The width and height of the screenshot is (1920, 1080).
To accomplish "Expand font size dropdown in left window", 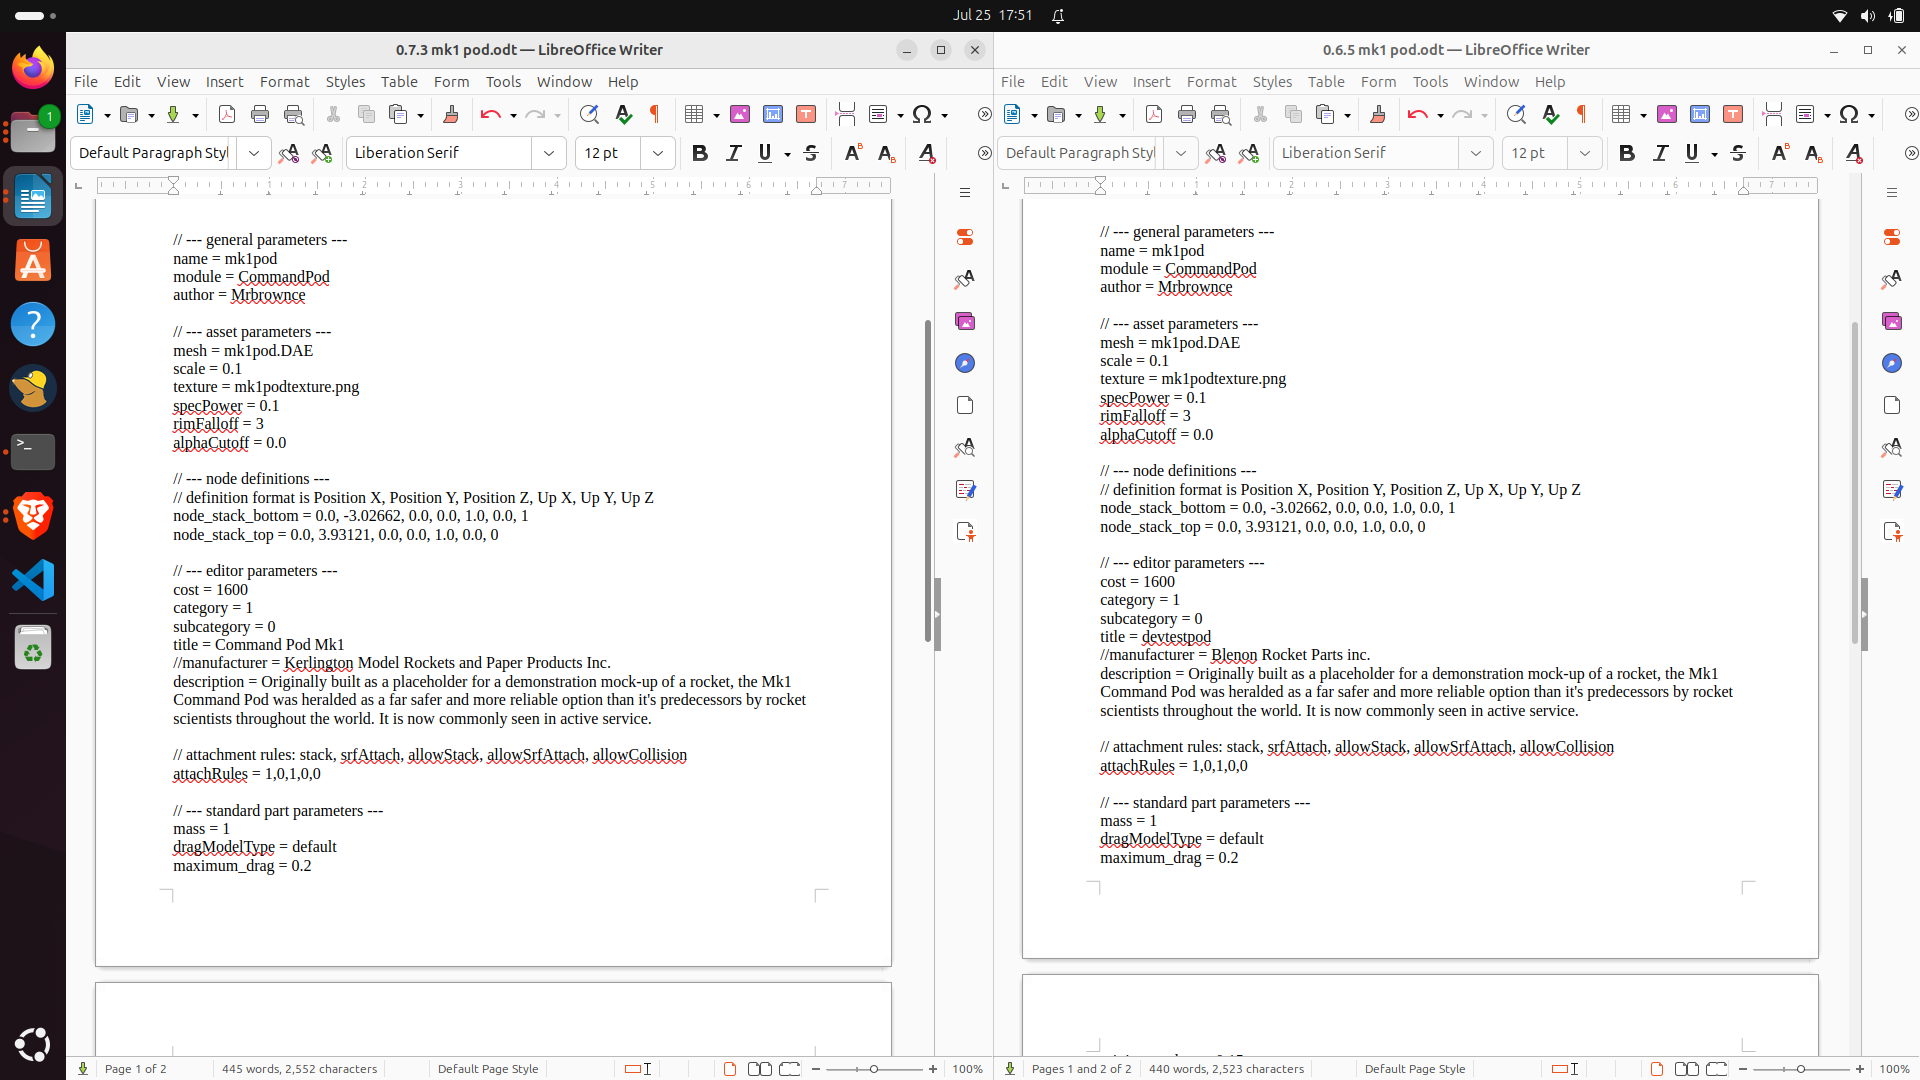I will pos(658,153).
